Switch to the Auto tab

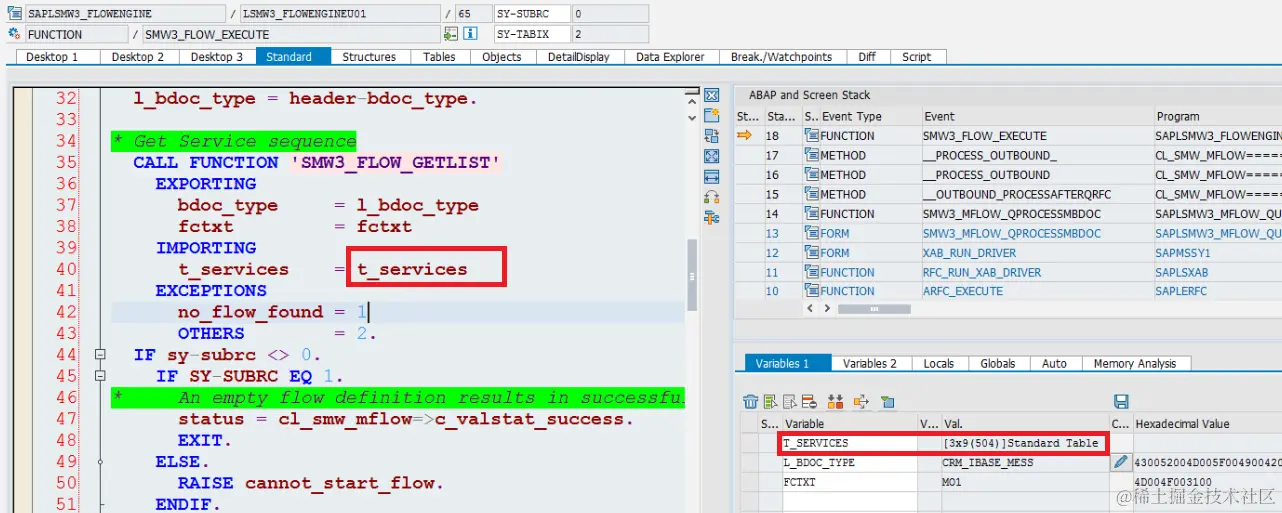point(1054,363)
